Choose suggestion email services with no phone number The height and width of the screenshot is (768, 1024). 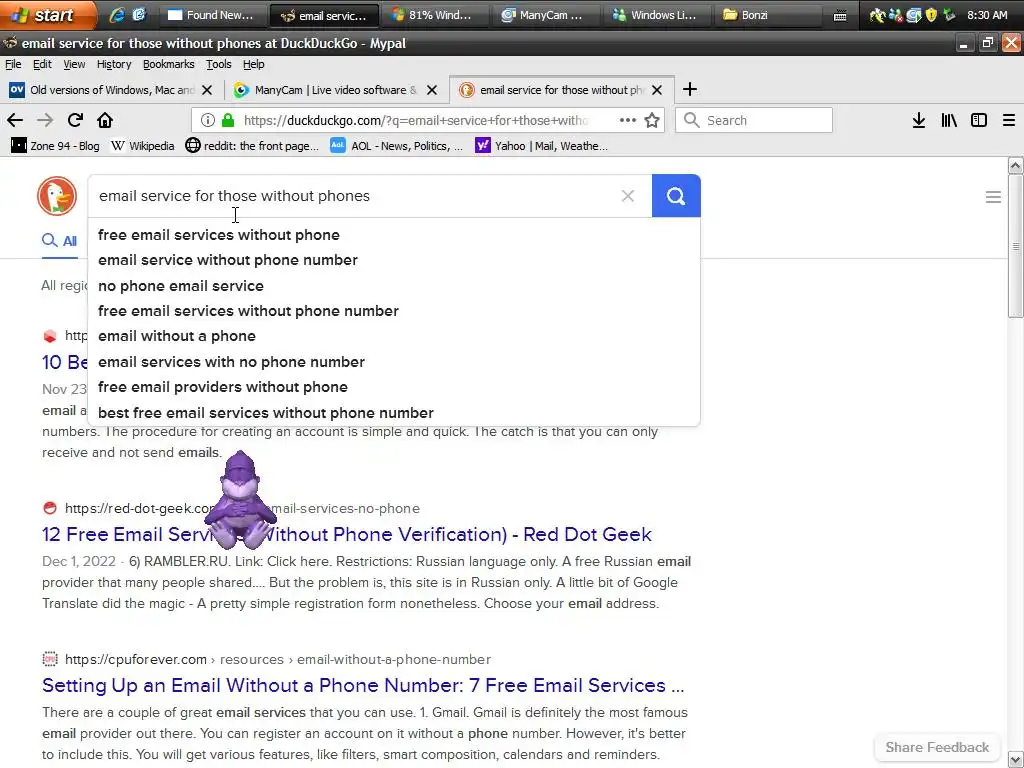[394, 362]
